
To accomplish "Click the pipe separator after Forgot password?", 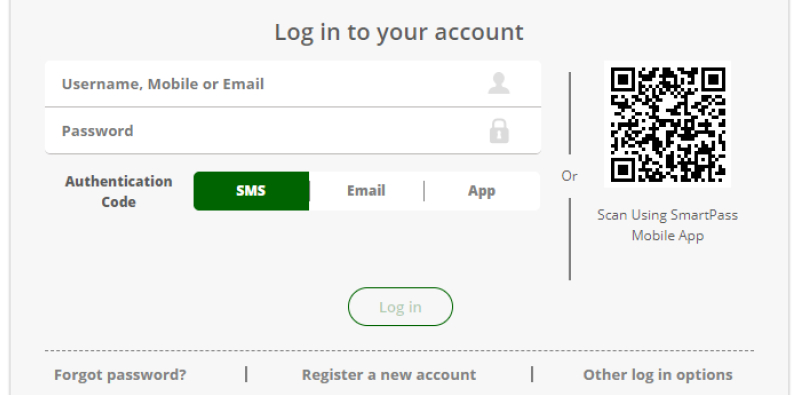I will [246, 374].
